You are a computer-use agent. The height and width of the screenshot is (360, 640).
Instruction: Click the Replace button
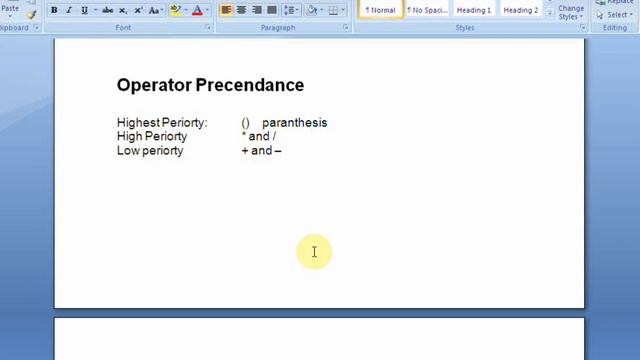coord(614,2)
